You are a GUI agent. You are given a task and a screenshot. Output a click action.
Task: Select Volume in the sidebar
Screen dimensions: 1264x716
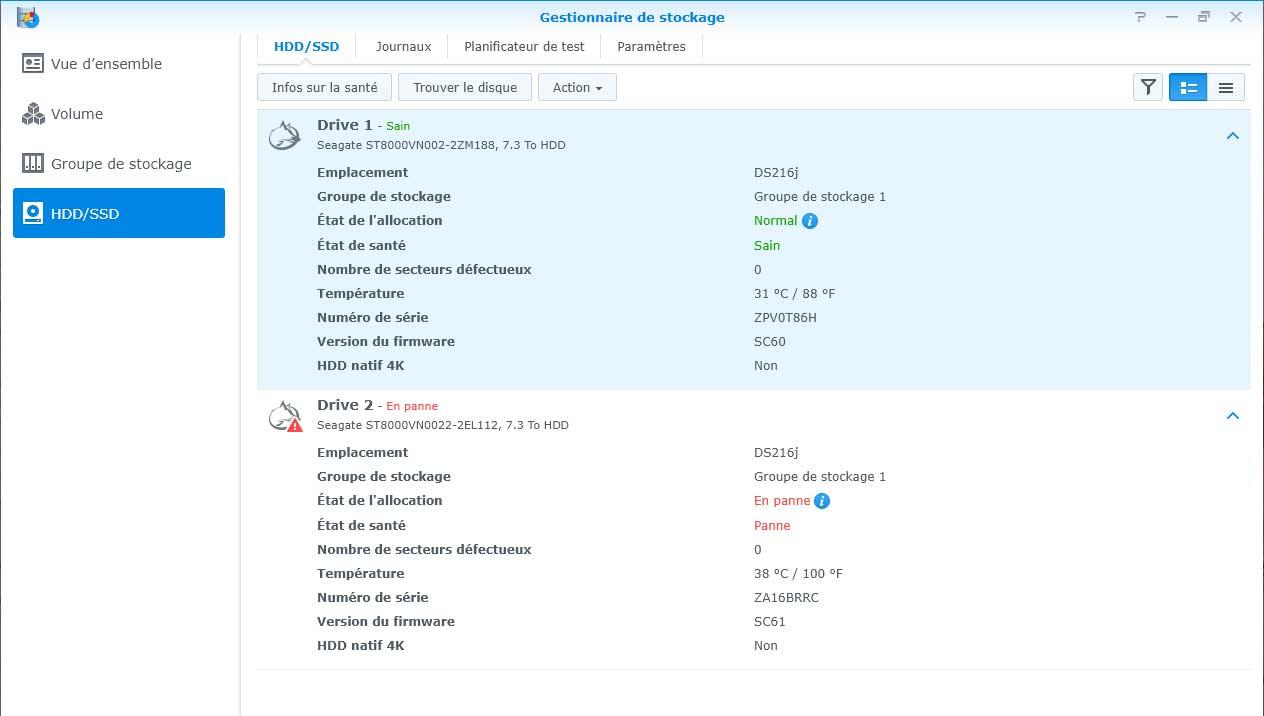(77, 114)
